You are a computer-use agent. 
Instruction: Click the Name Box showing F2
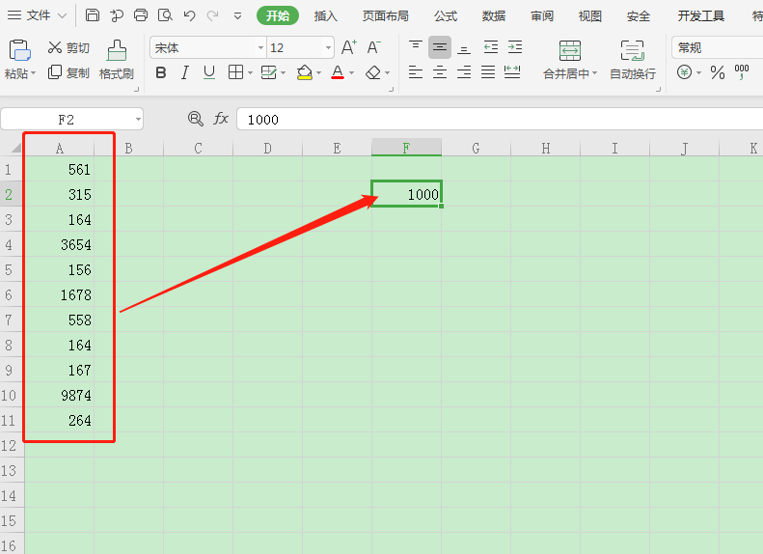click(72, 119)
